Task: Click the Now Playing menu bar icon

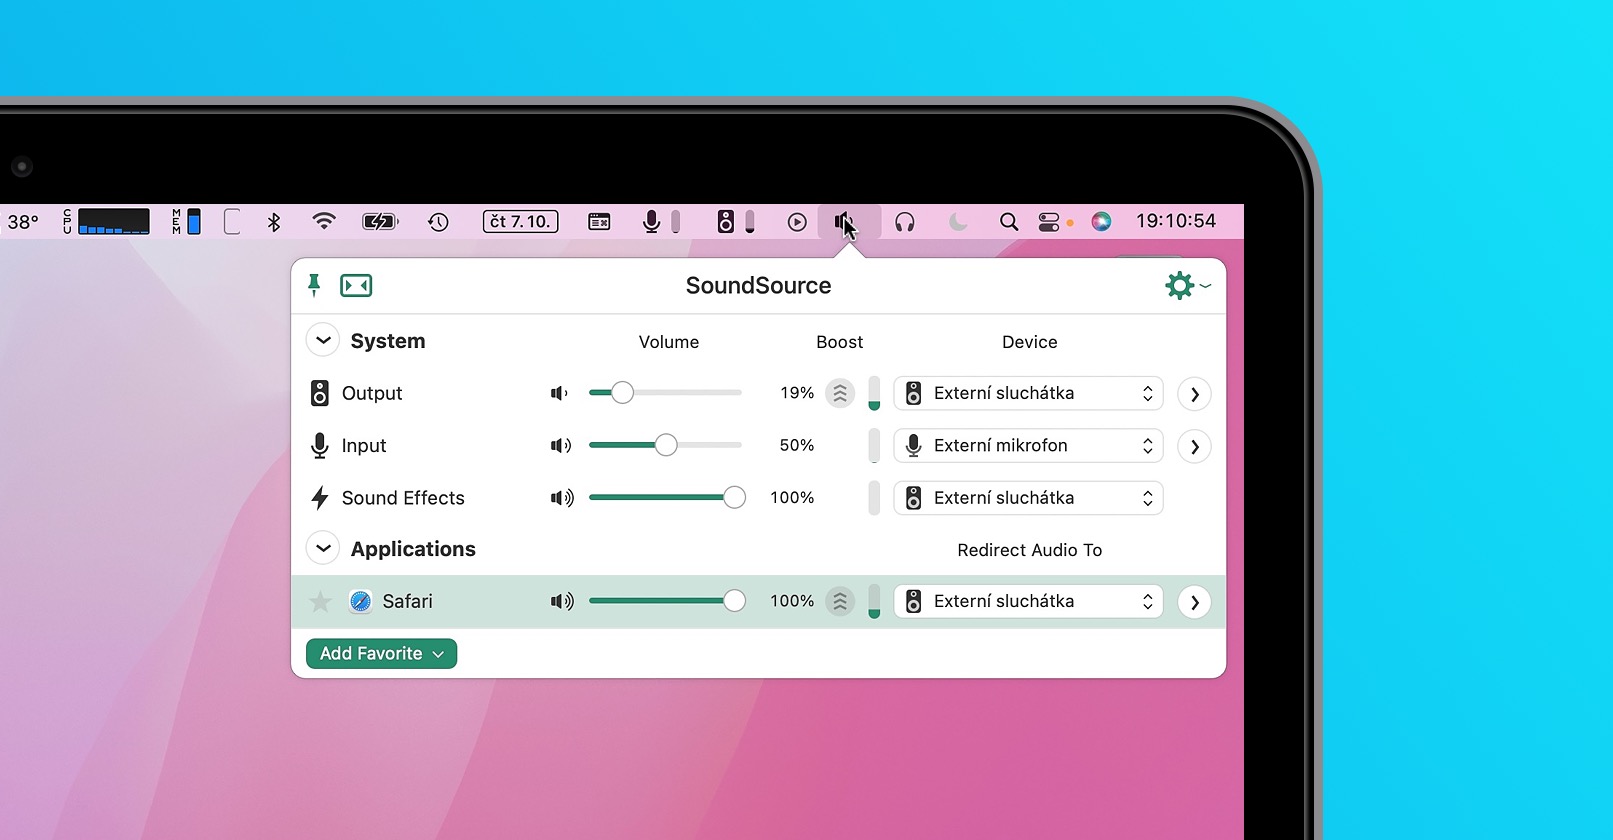Action: (x=797, y=222)
